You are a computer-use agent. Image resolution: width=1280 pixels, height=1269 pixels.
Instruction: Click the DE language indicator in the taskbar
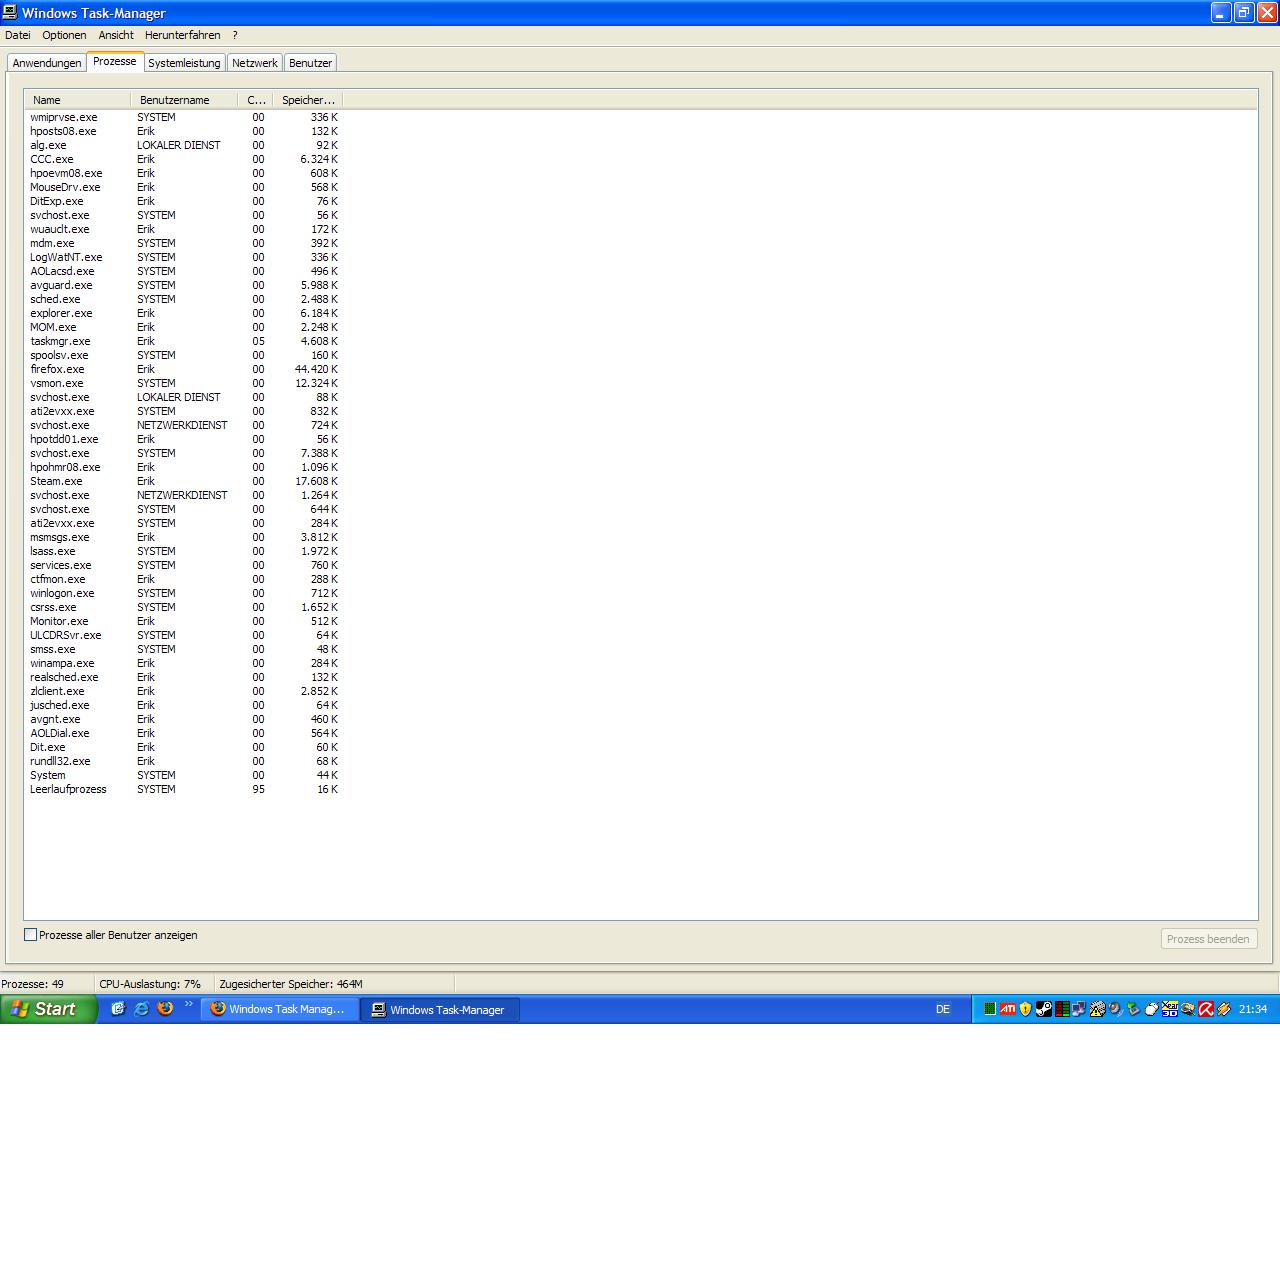click(942, 1009)
